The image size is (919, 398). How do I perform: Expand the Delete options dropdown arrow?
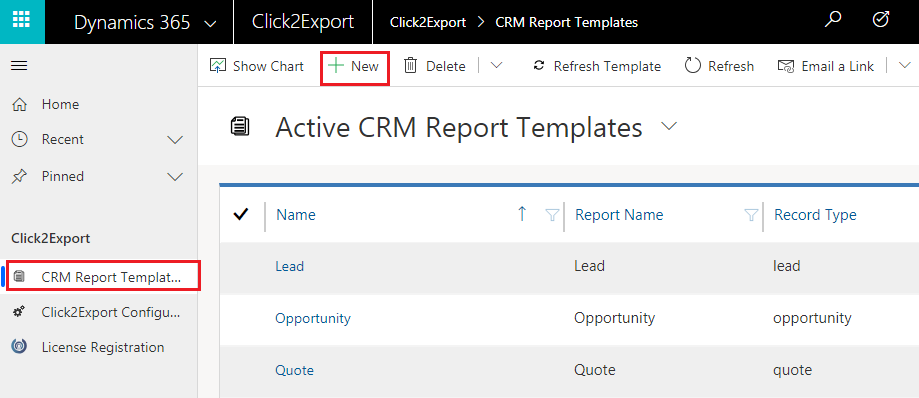pos(496,66)
